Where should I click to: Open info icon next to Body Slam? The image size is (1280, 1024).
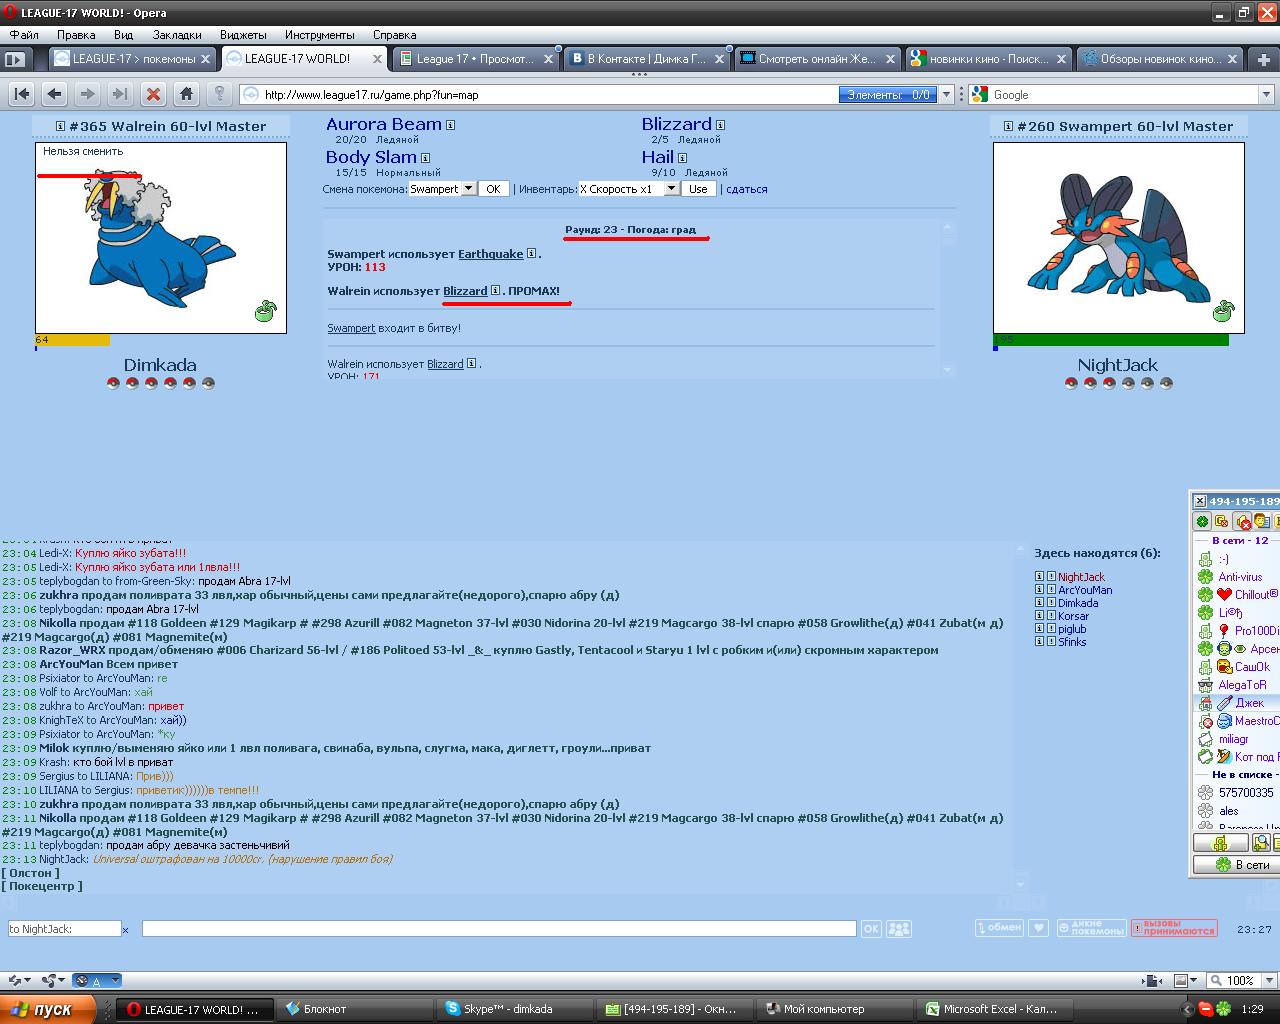(425, 158)
